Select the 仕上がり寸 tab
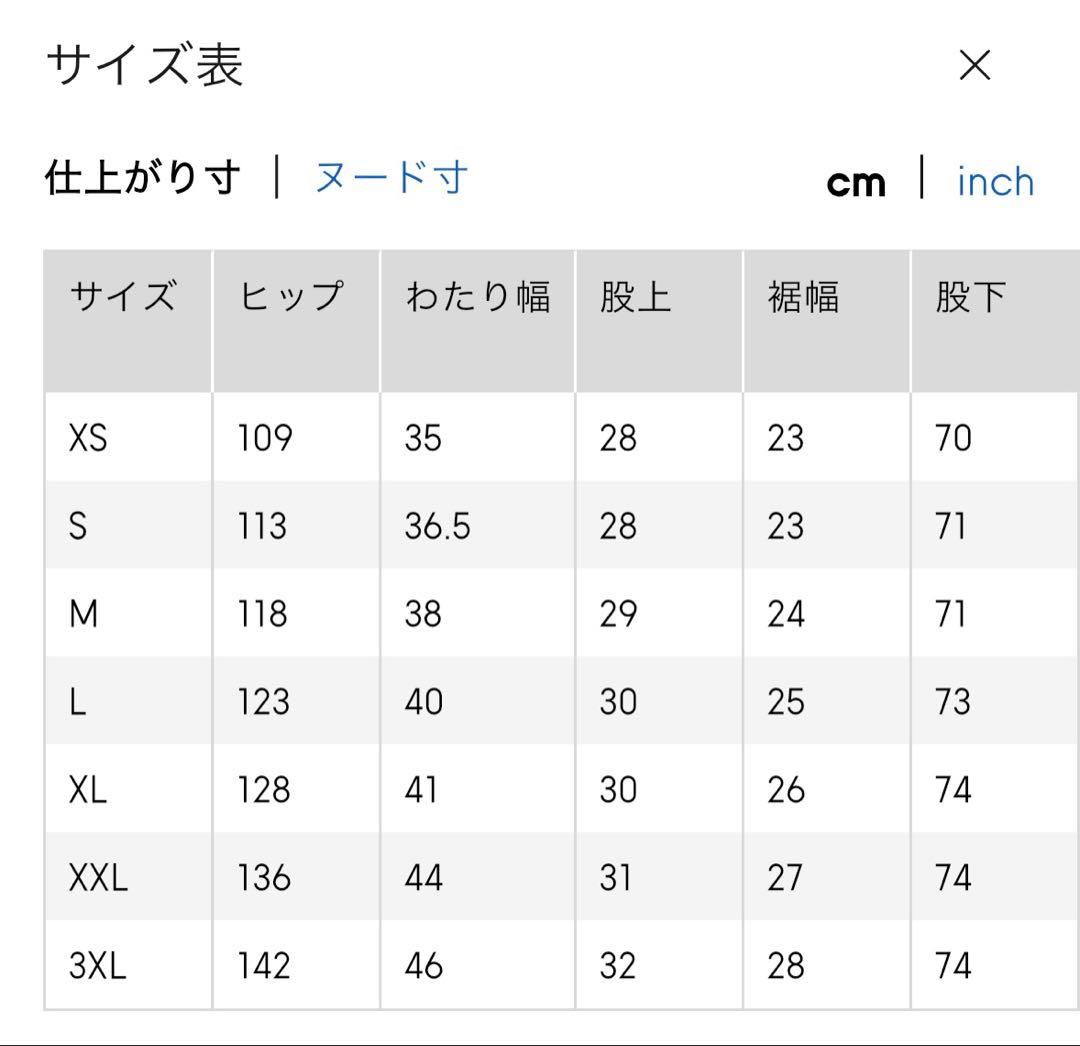The width and height of the screenshot is (1080, 1046). coord(142,178)
